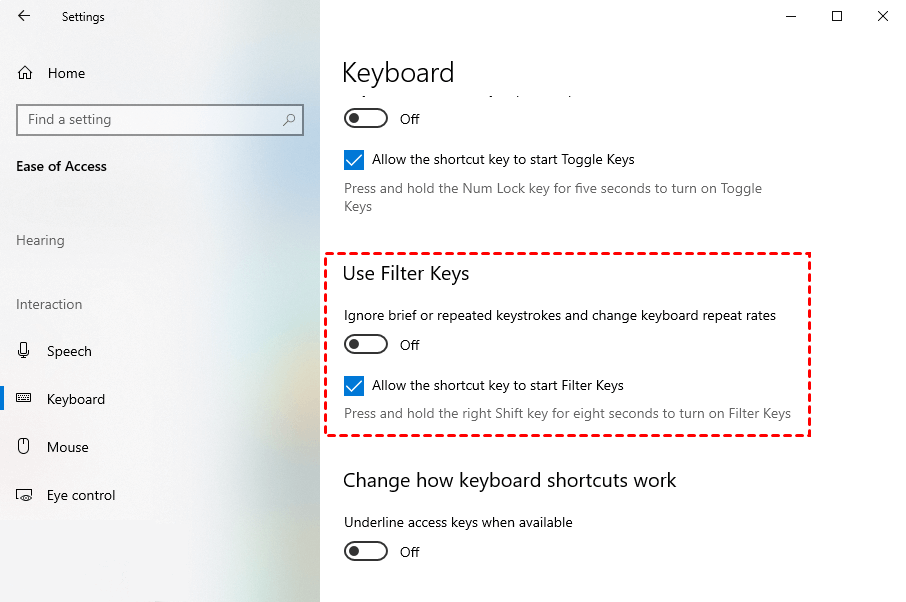
Task: Select the Keyboard sidebar item
Action: (x=76, y=399)
